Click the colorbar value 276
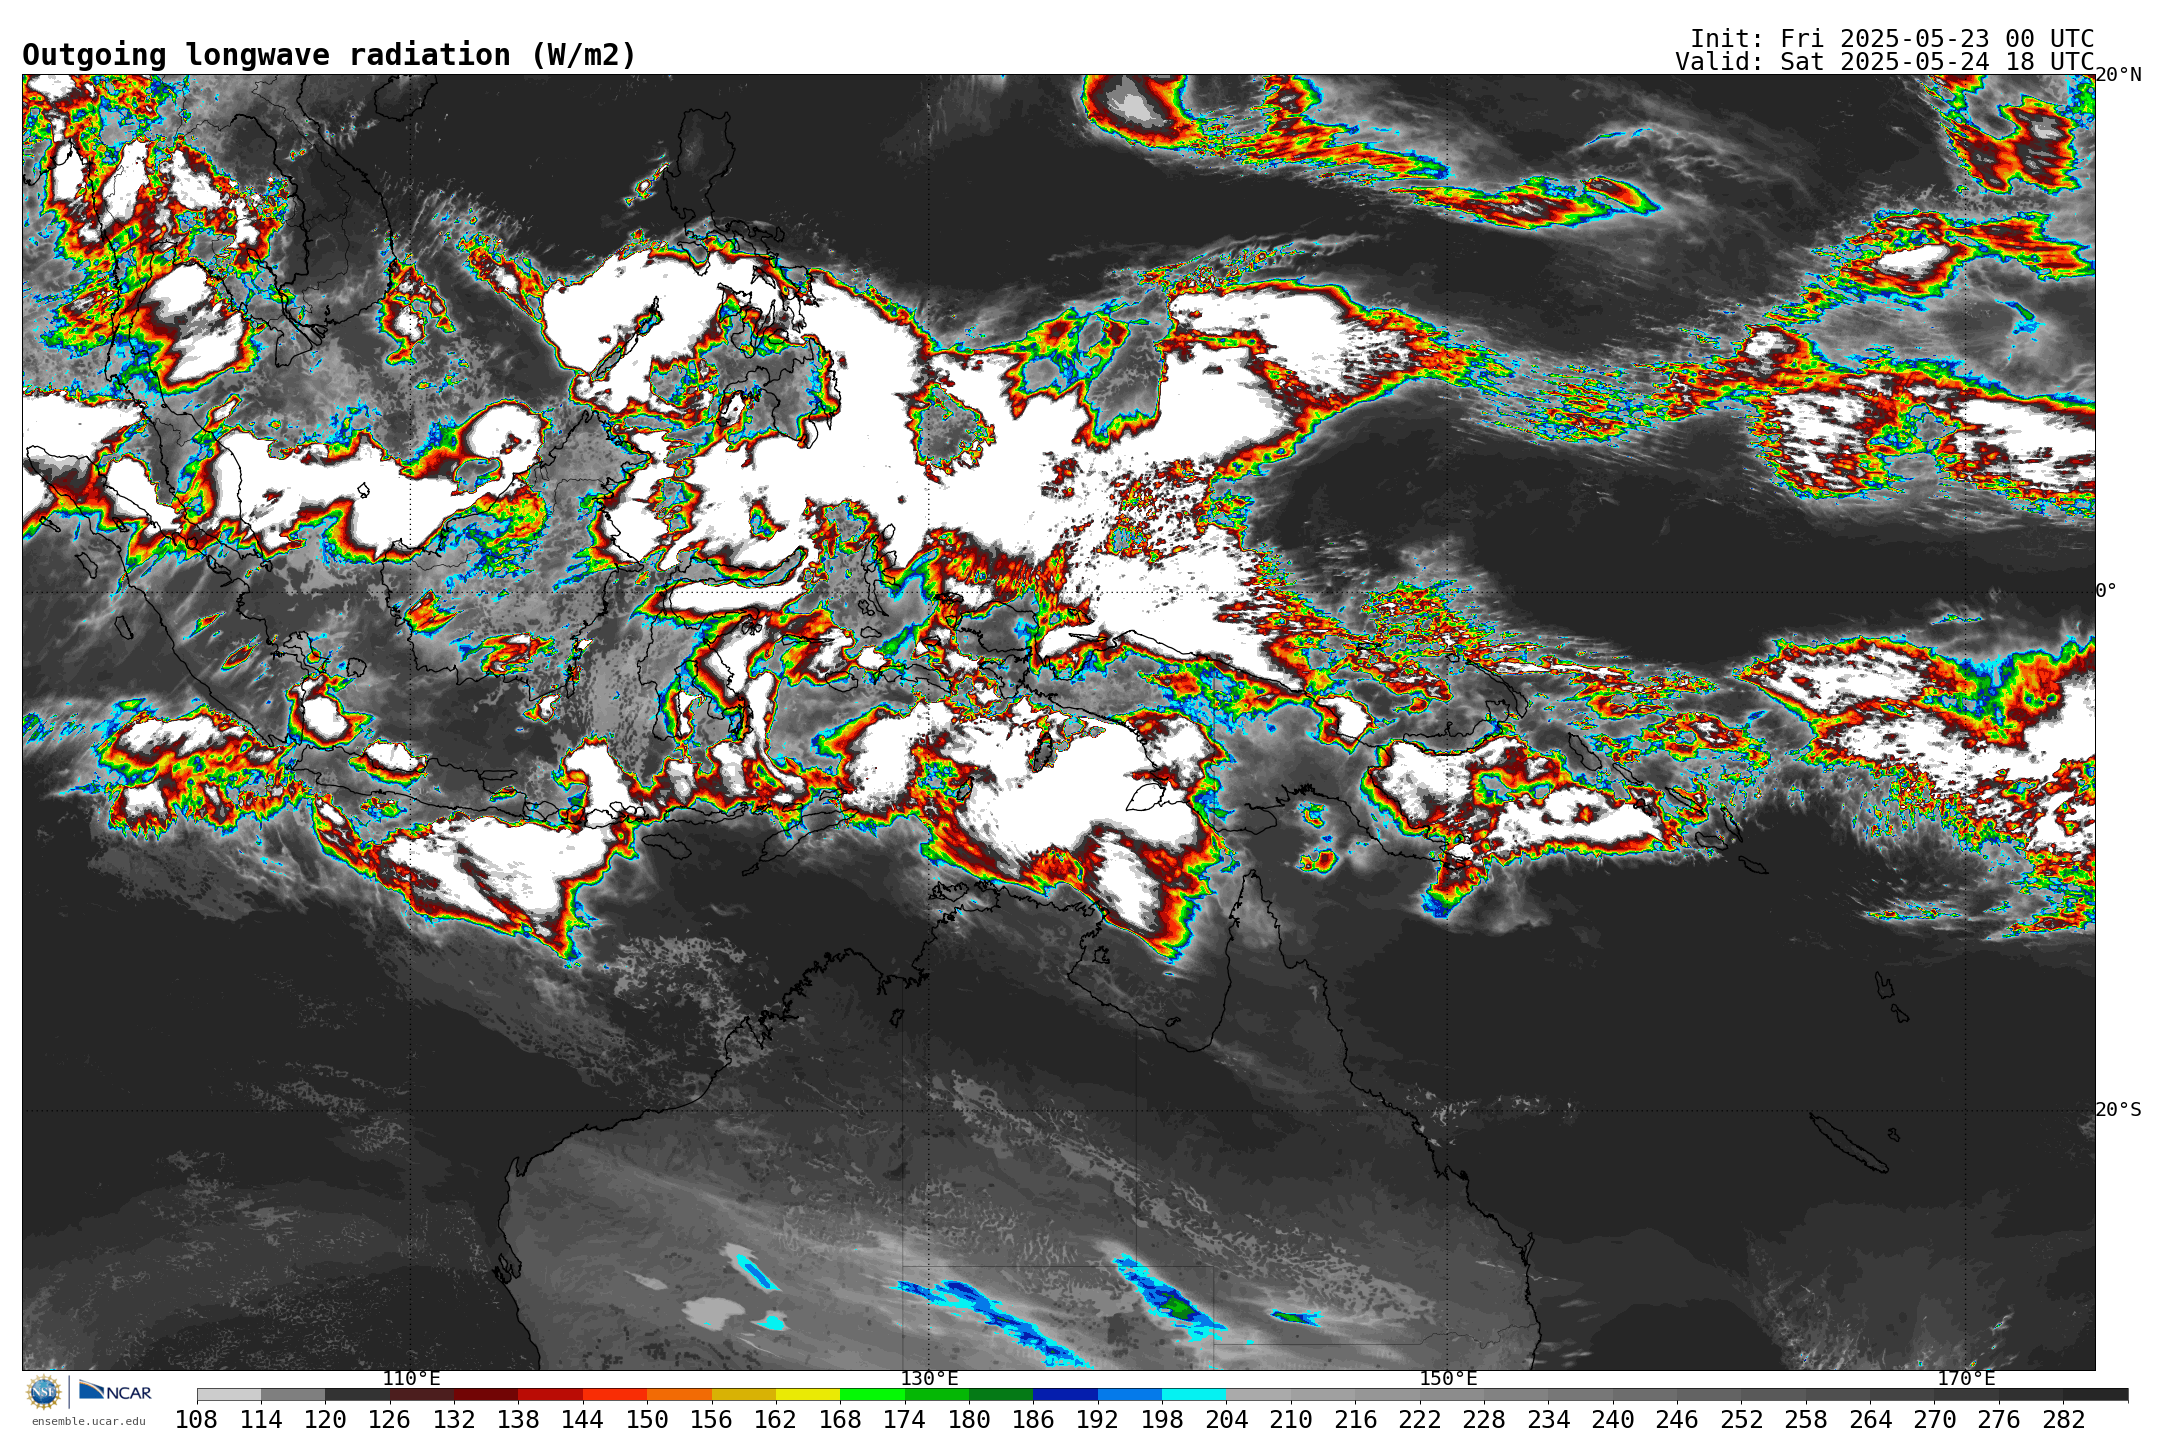This screenshot has width=2160, height=1433. click(x=1998, y=1419)
